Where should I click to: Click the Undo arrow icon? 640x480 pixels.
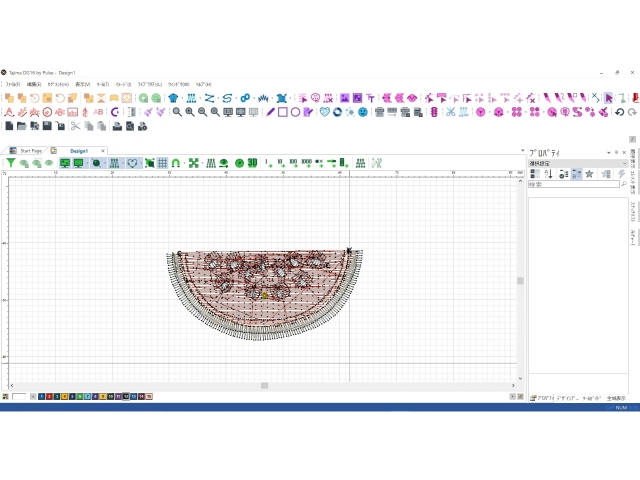coord(620,112)
